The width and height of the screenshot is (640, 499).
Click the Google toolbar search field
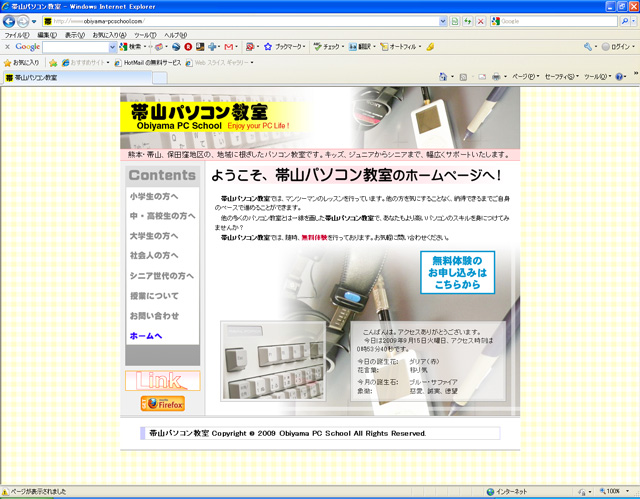76,47
